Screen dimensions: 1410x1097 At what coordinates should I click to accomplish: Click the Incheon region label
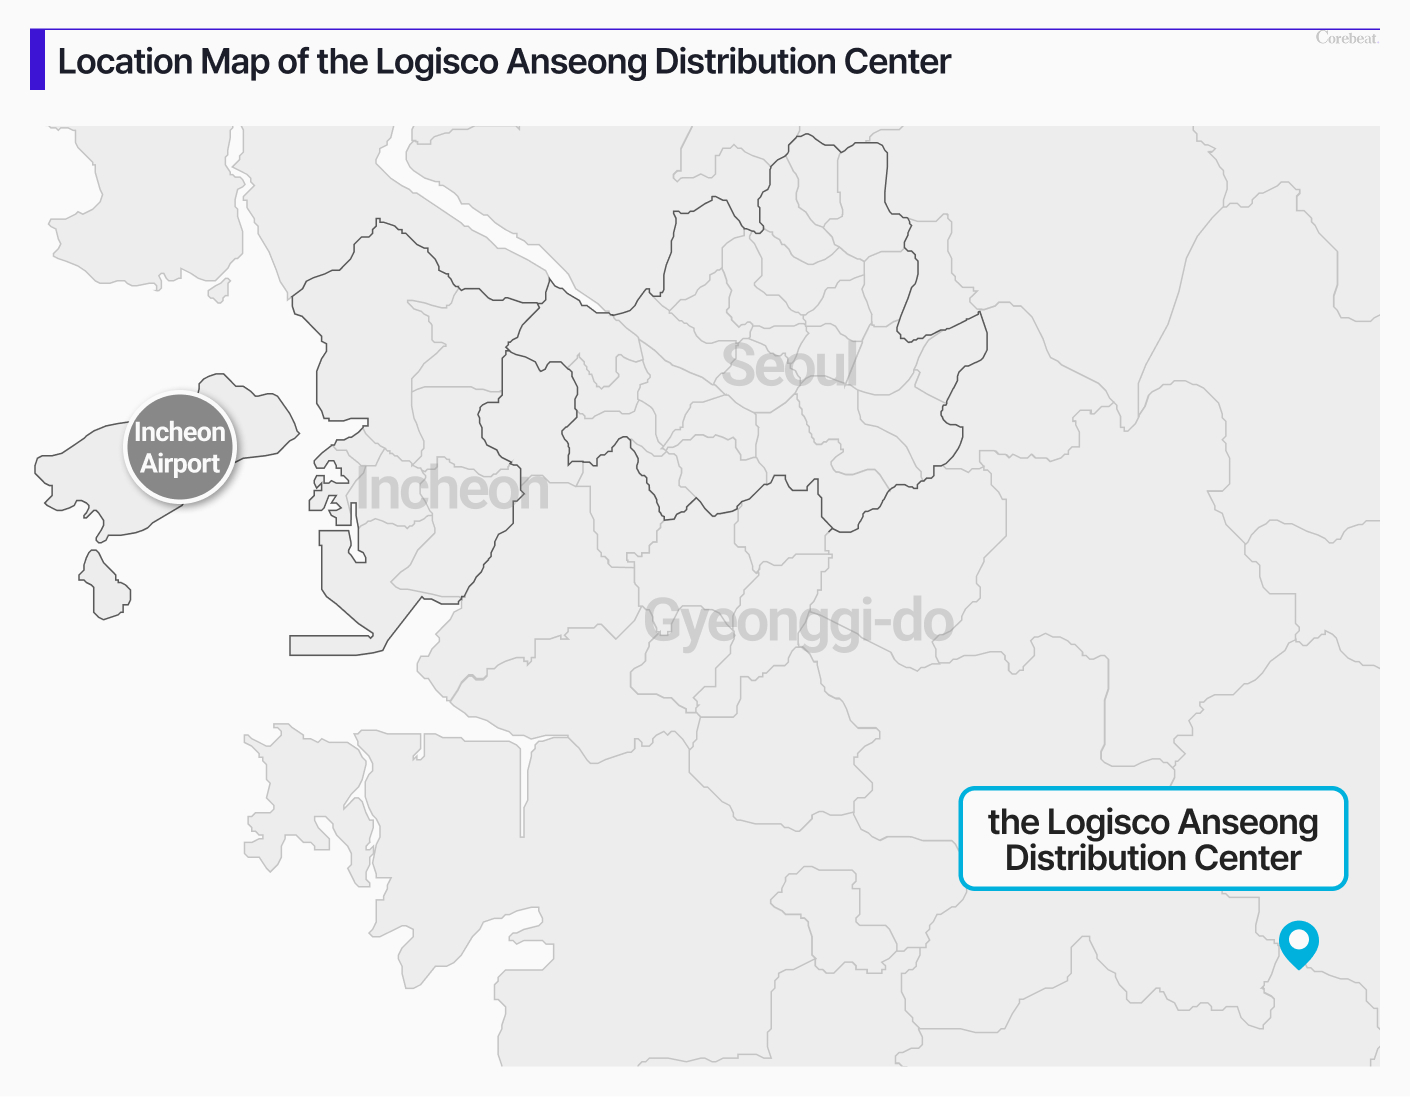[453, 489]
